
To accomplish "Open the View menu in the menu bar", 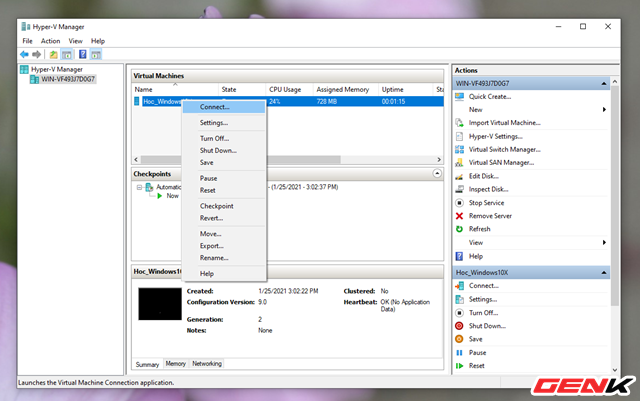I will [x=76, y=41].
